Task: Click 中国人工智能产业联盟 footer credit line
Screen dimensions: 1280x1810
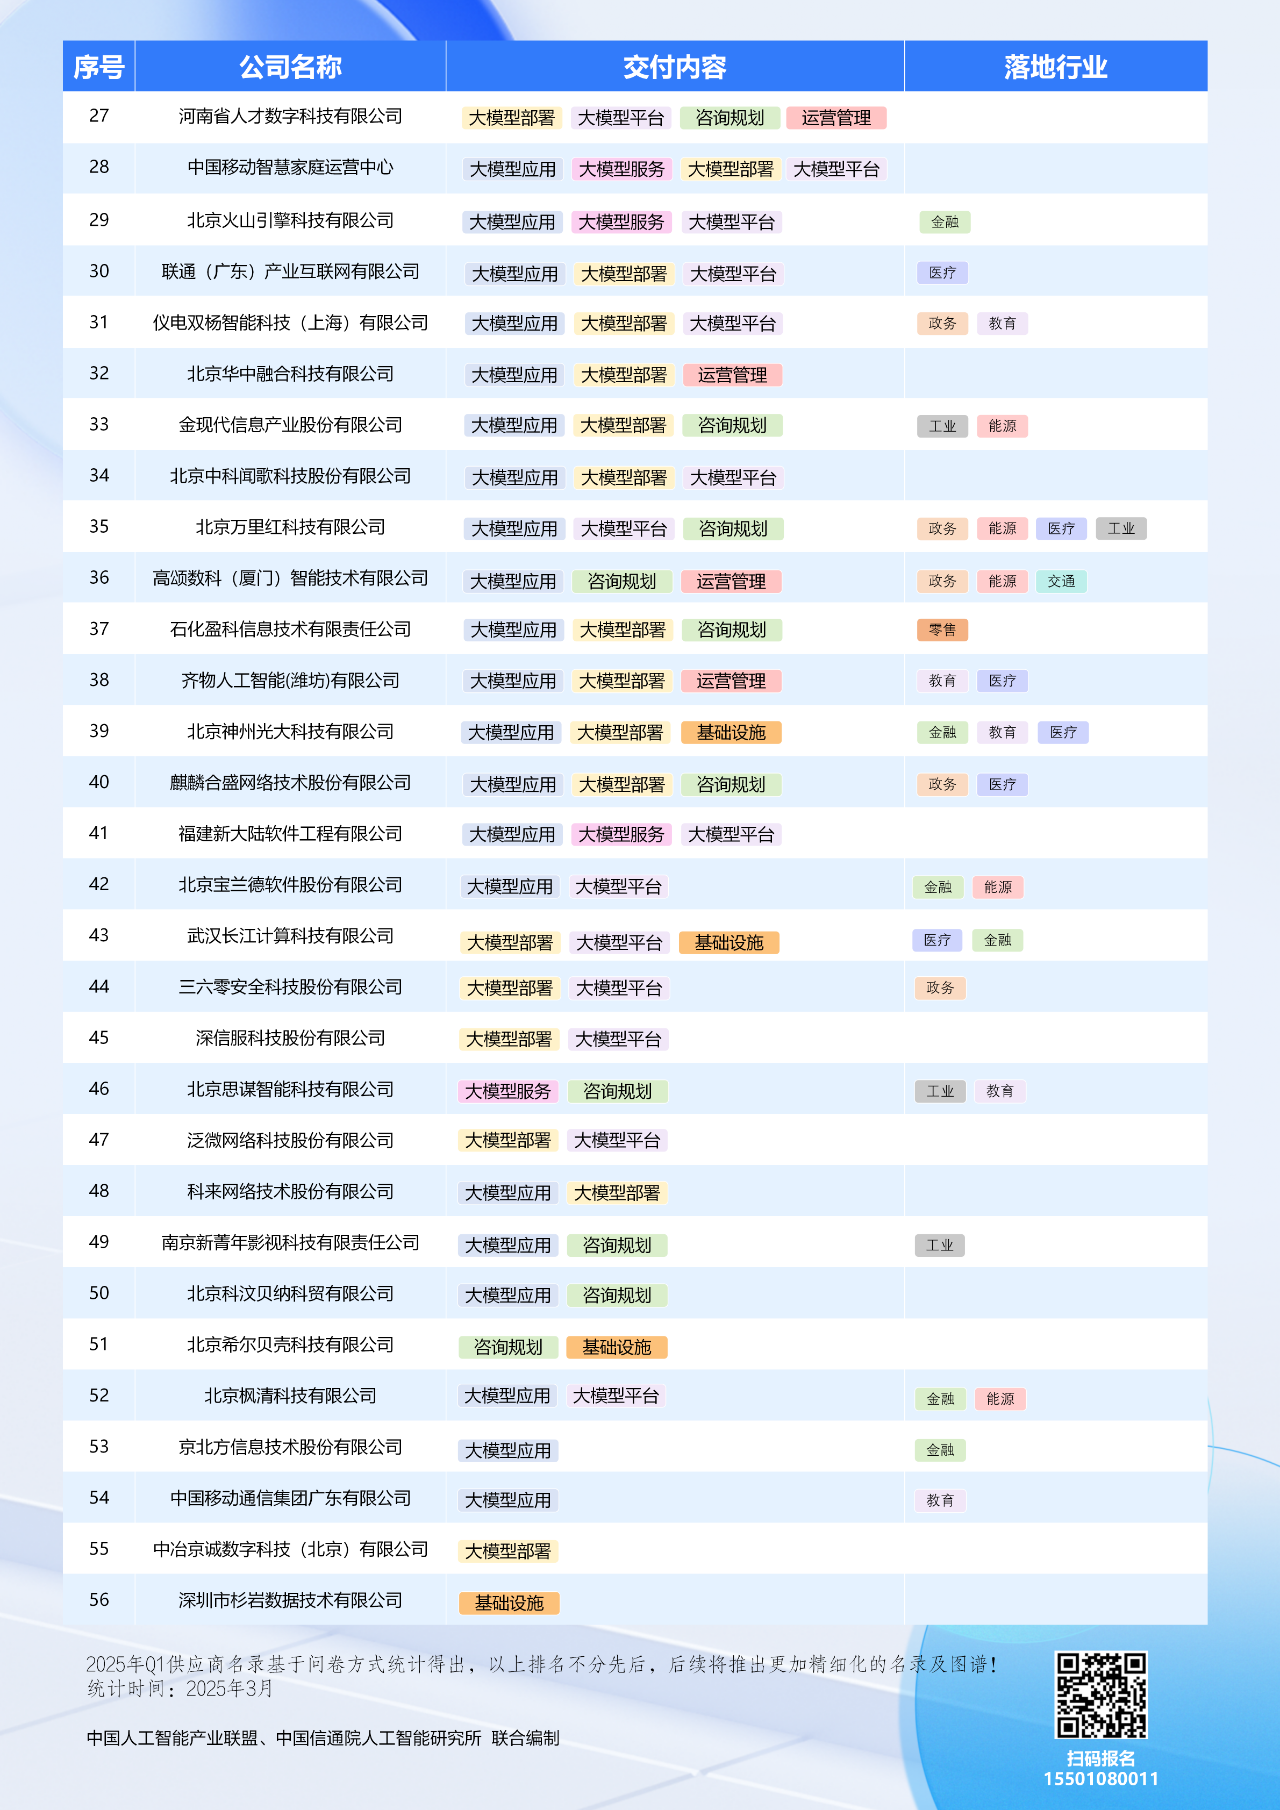Action: click(x=323, y=1738)
